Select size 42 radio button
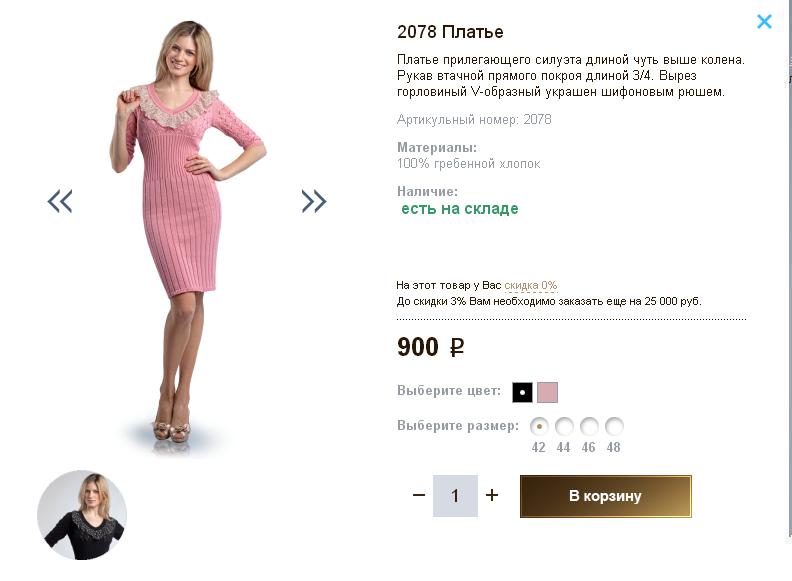The height and width of the screenshot is (581, 792). [540, 426]
